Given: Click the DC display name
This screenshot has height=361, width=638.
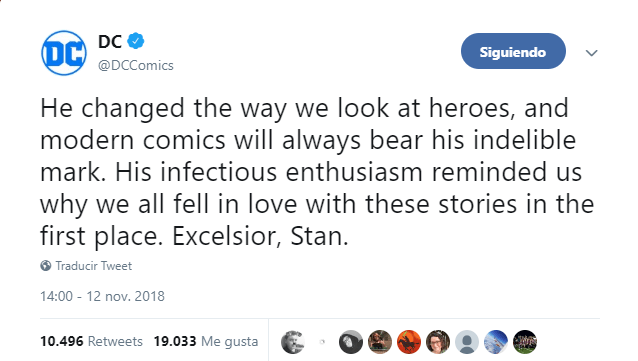Looking at the screenshot, I should [x=110, y=42].
